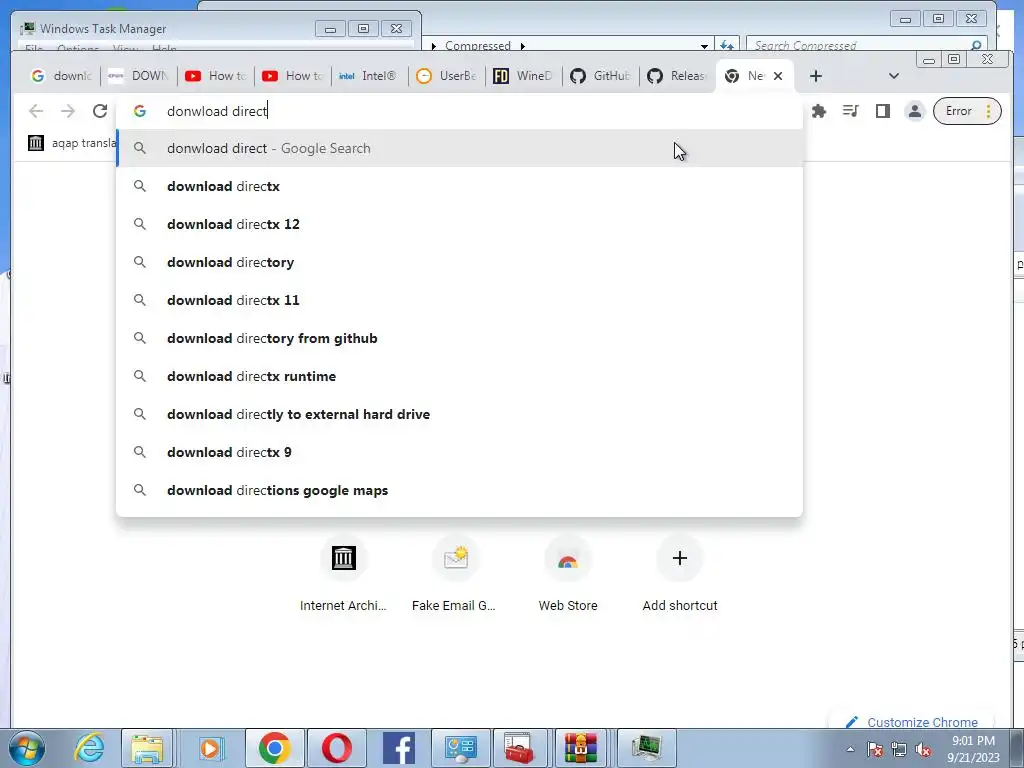The image size is (1024, 768).
Task: Switch to the UserBe tab
Action: pyautogui.click(x=447, y=76)
